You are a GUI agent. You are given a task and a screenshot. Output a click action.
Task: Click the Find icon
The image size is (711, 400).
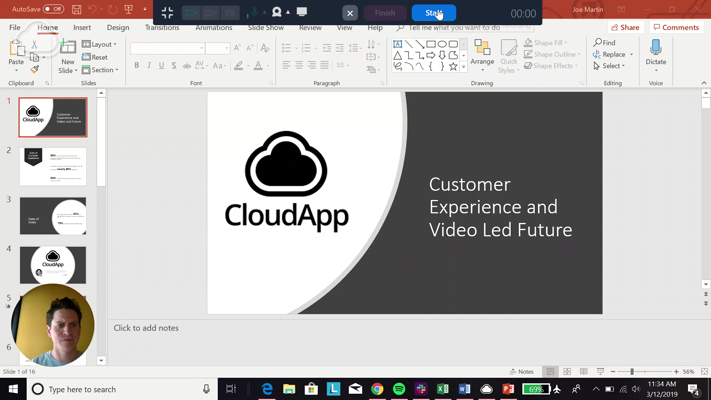599,43
